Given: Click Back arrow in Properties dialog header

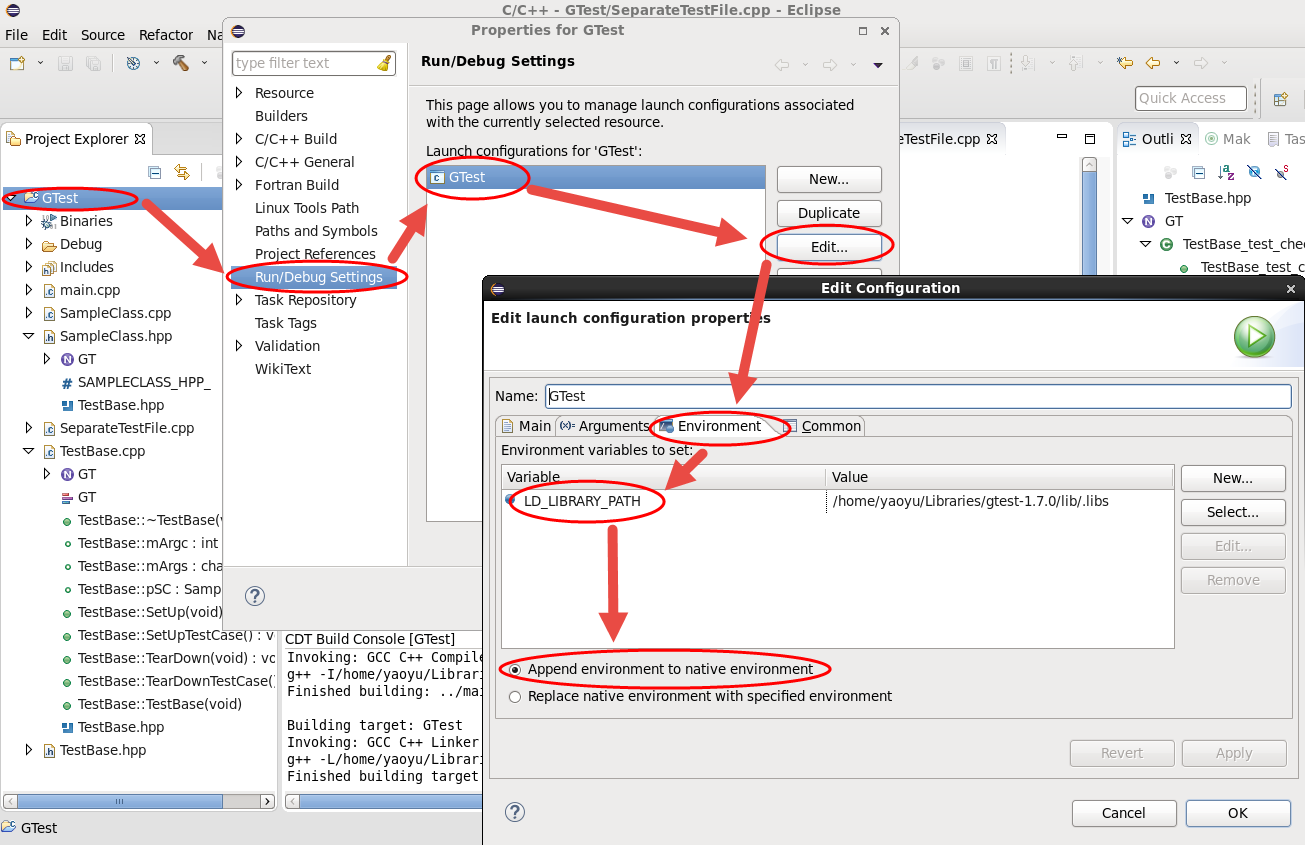Looking at the screenshot, I should pyautogui.click(x=782, y=65).
